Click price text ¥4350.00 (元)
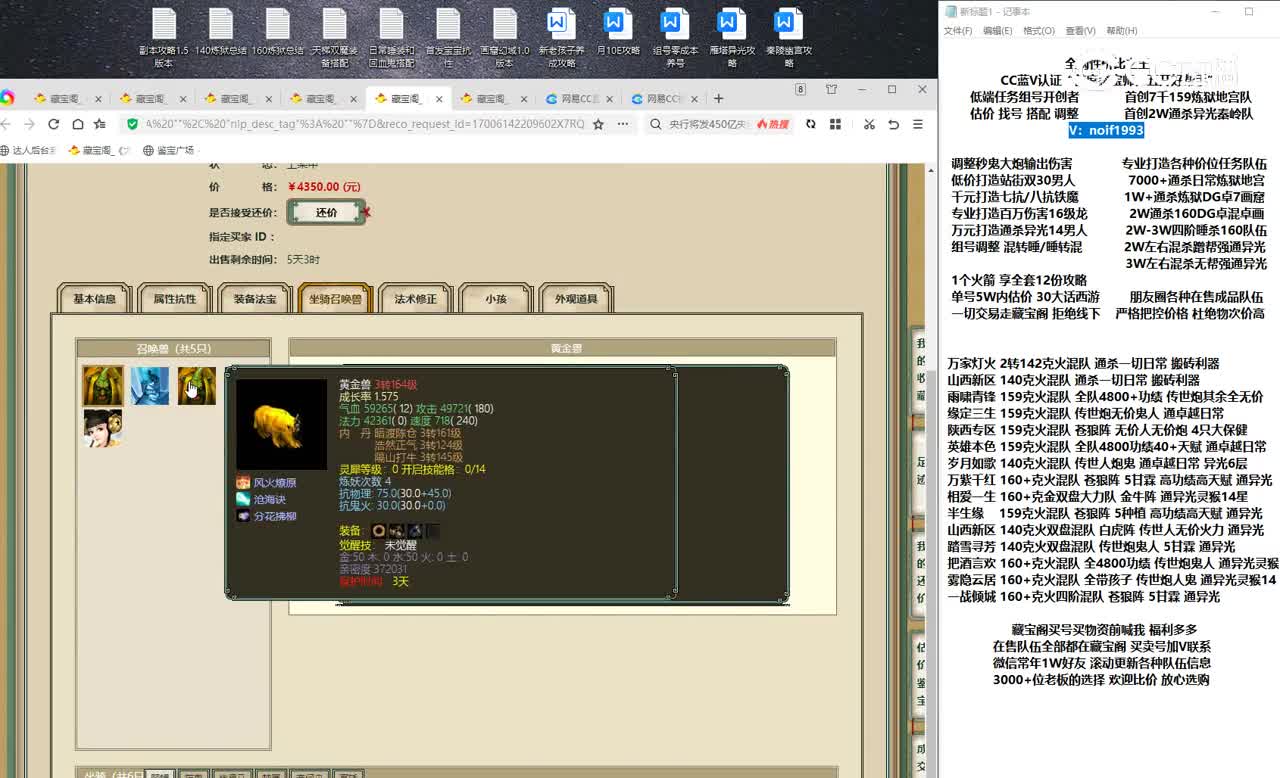The height and width of the screenshot is (778, 1280). 324,187
